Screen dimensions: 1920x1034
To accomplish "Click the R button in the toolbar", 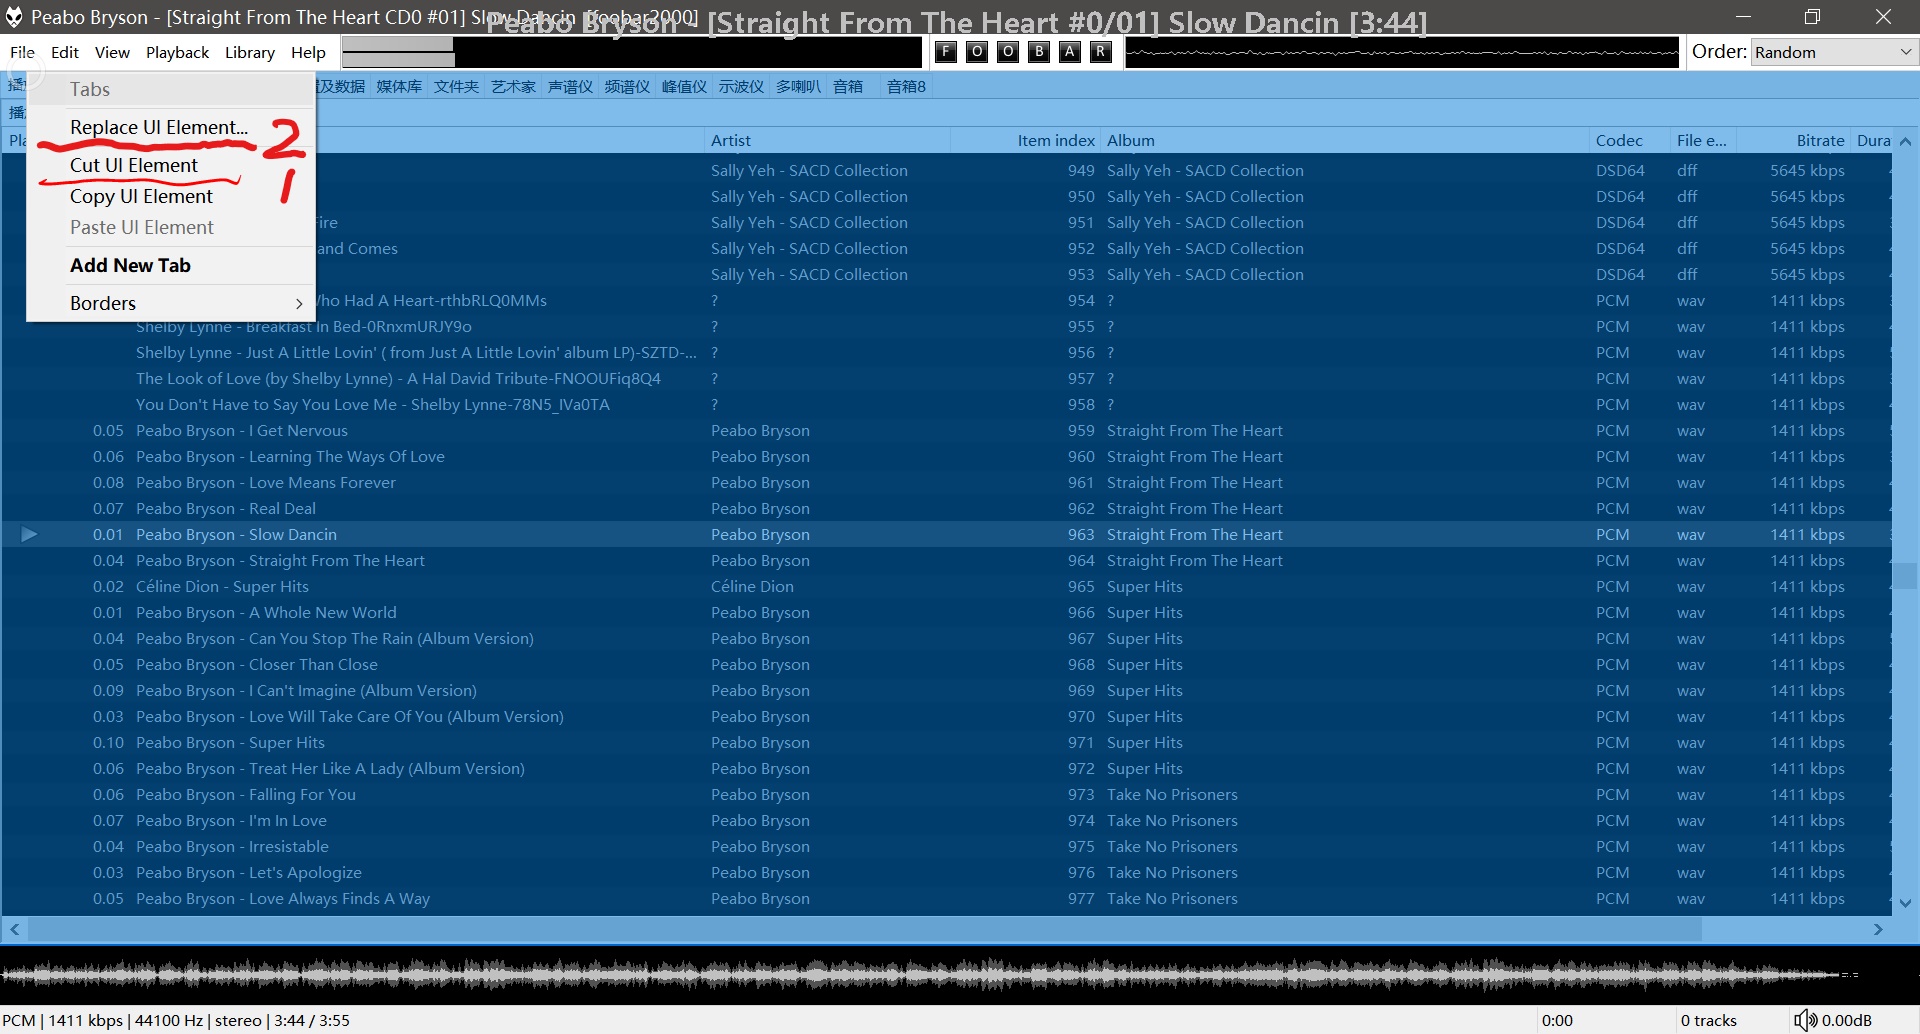I will click(x=1101, y=52).
